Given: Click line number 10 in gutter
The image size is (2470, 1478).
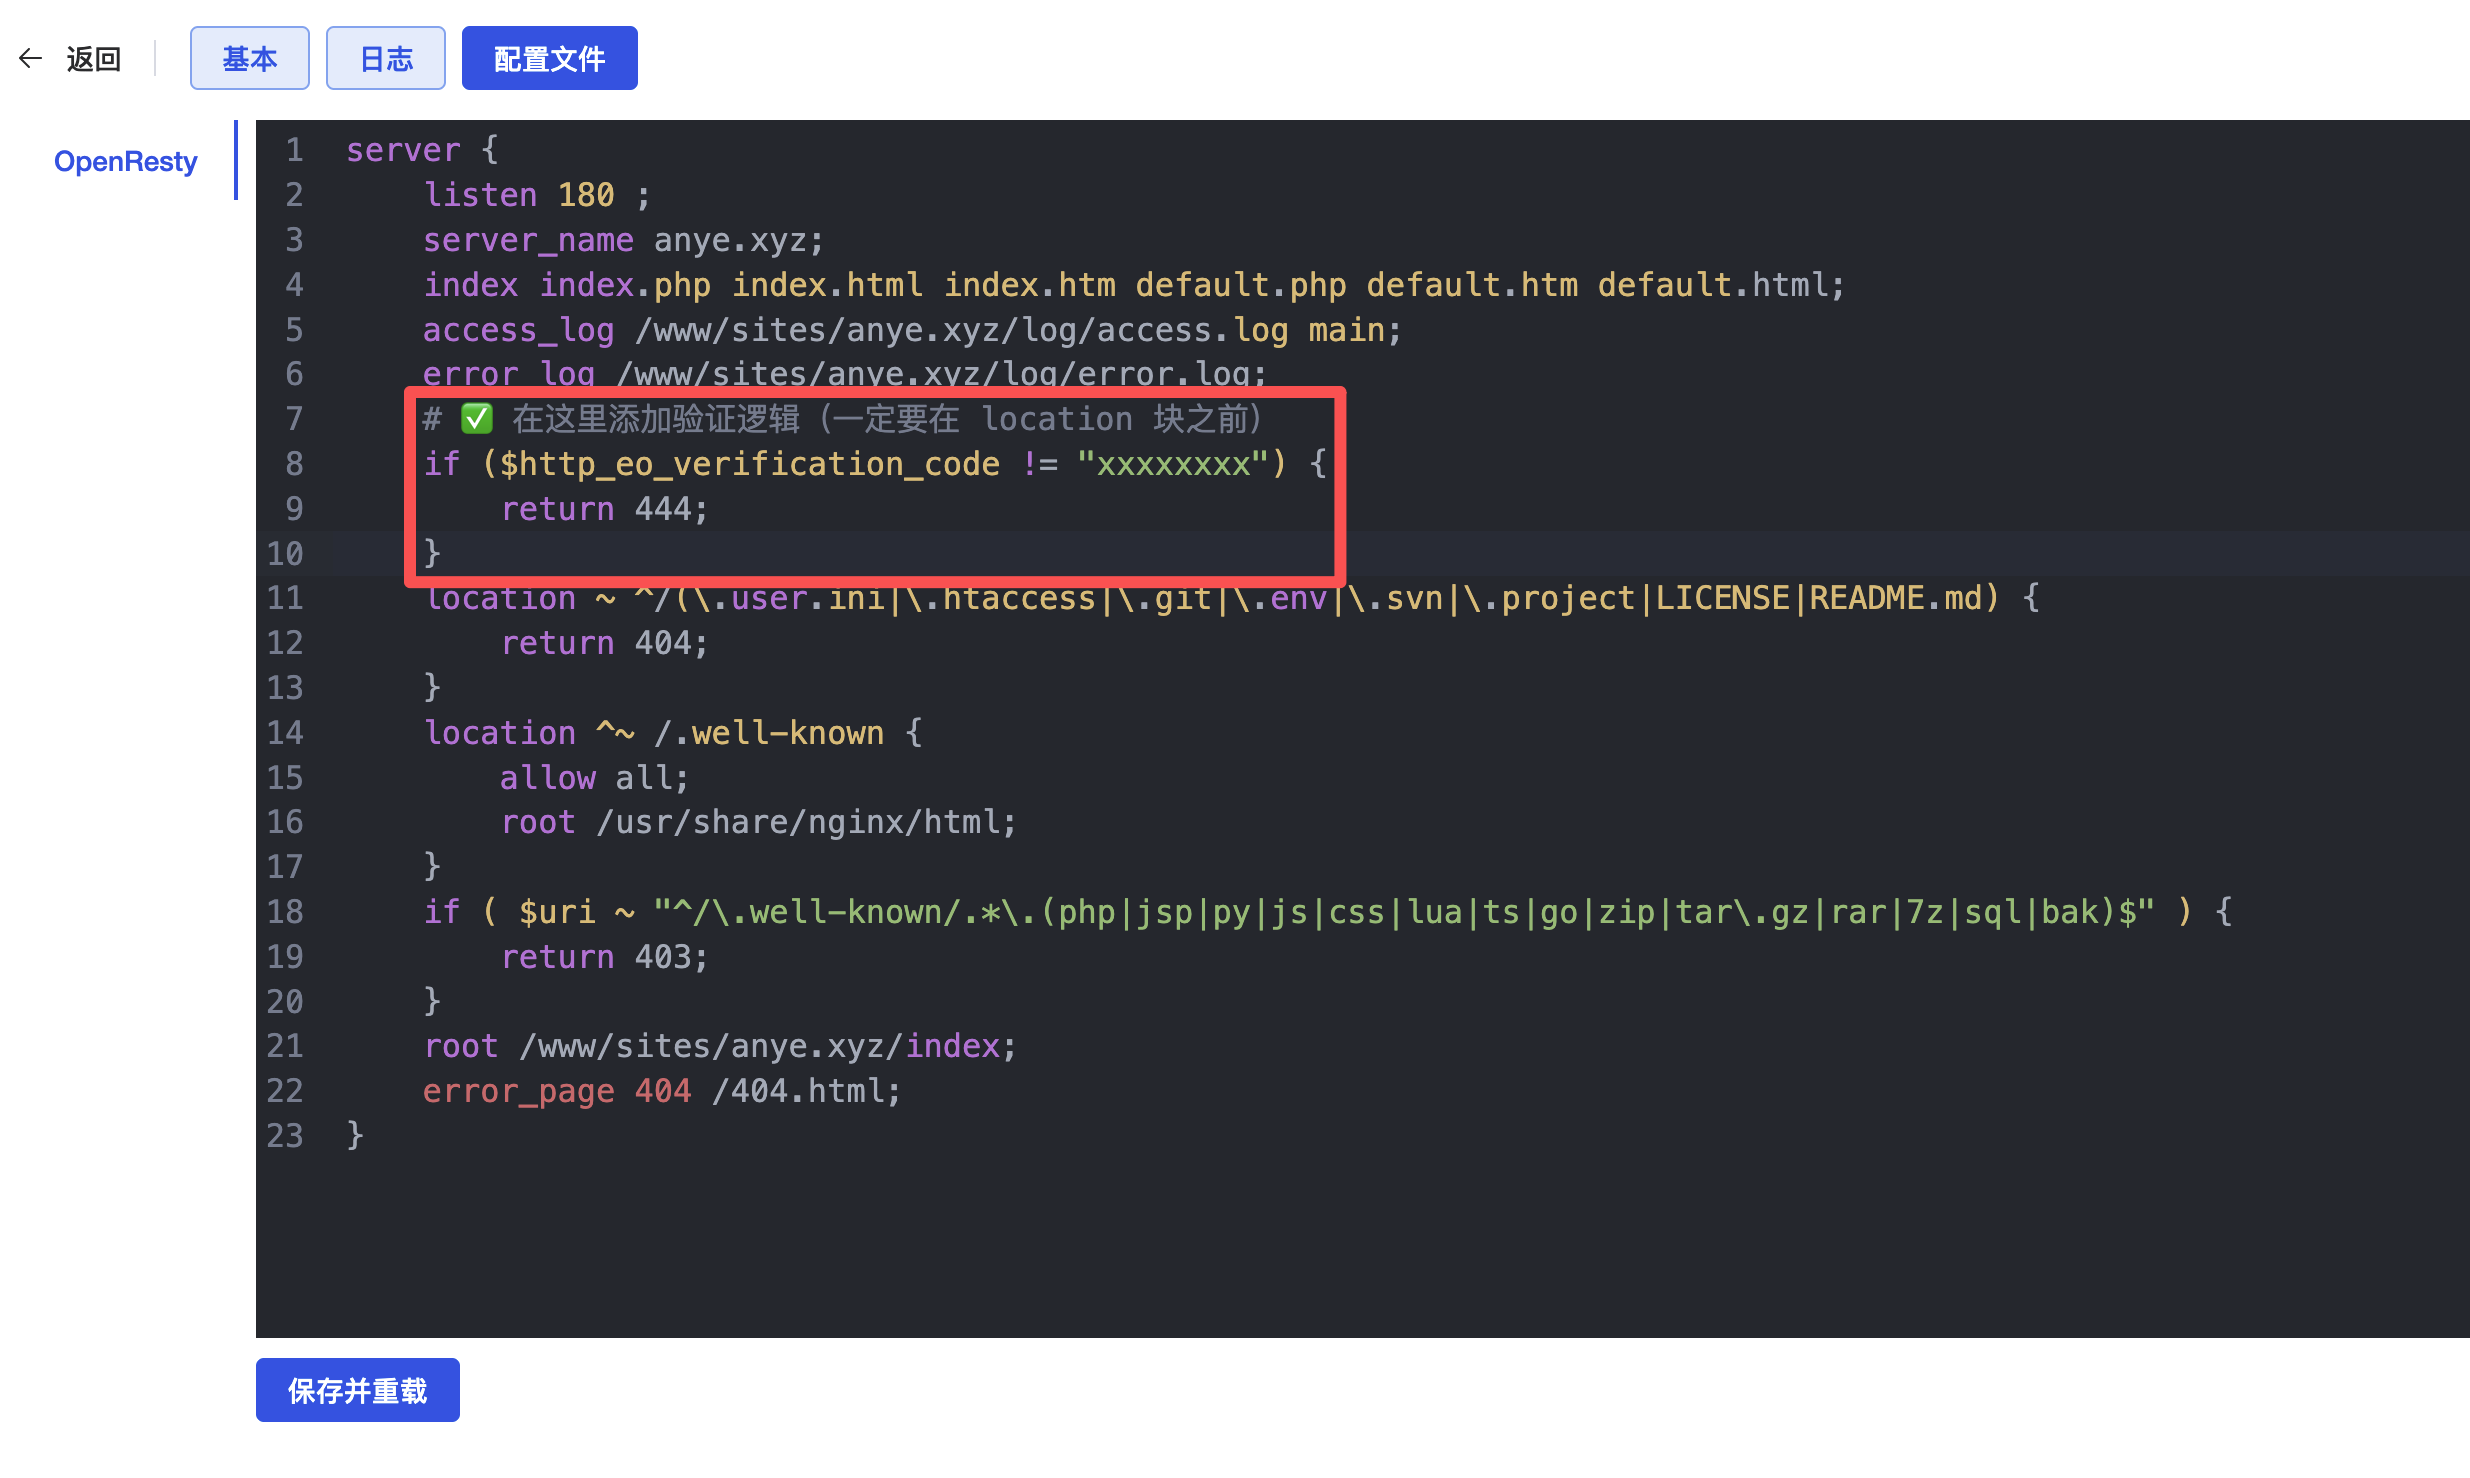Looking at the screenshot, I should pyautogui.click(x=285, y=553).
